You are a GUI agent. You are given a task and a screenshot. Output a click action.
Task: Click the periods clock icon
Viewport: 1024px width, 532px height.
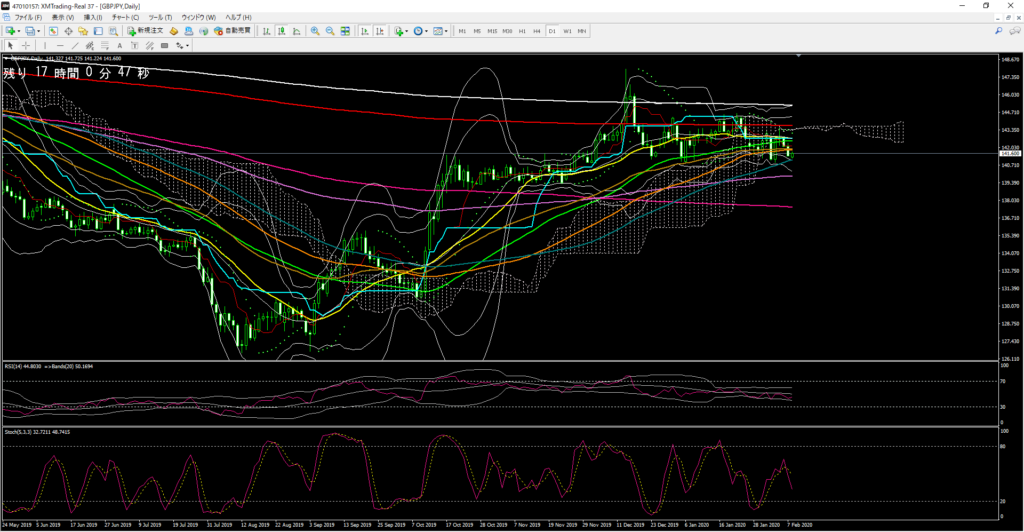point(418,31)
